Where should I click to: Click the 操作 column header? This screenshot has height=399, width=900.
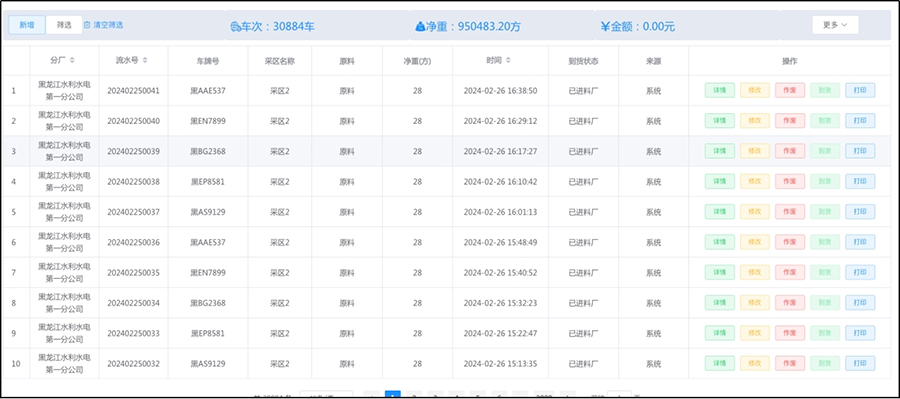click(x=790, y=61)
